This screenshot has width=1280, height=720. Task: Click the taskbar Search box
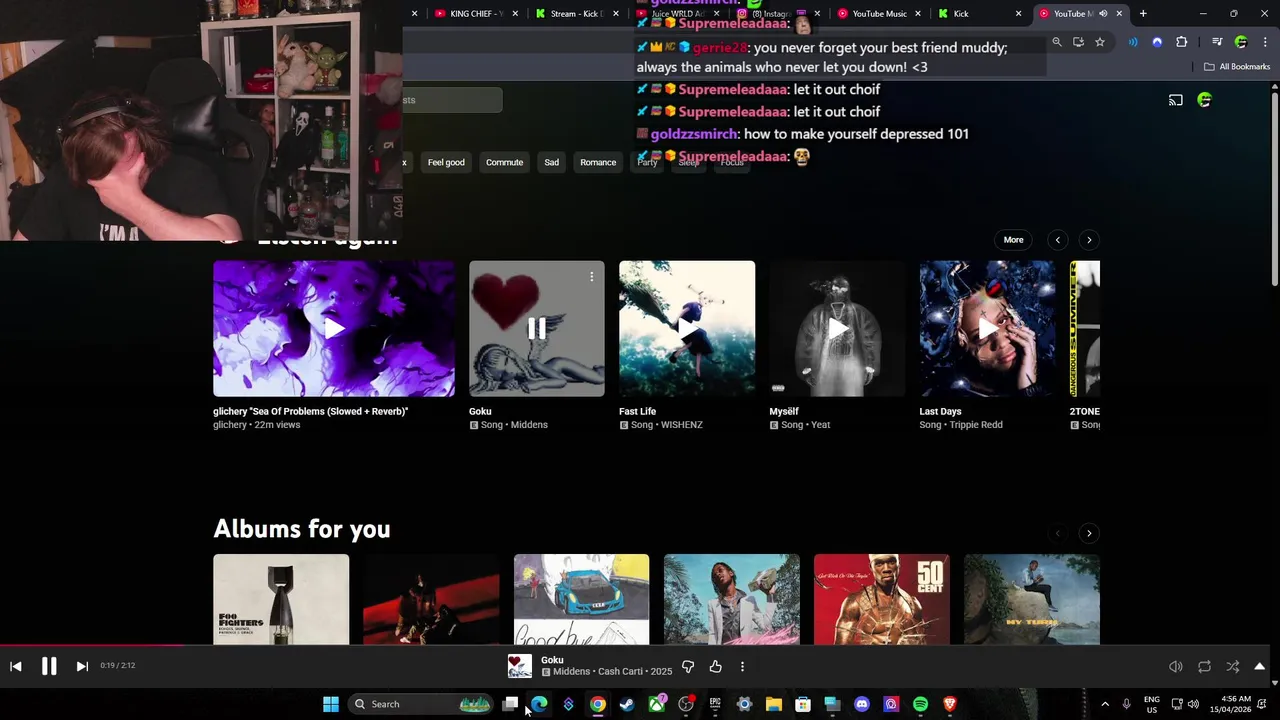click(421, 704)
